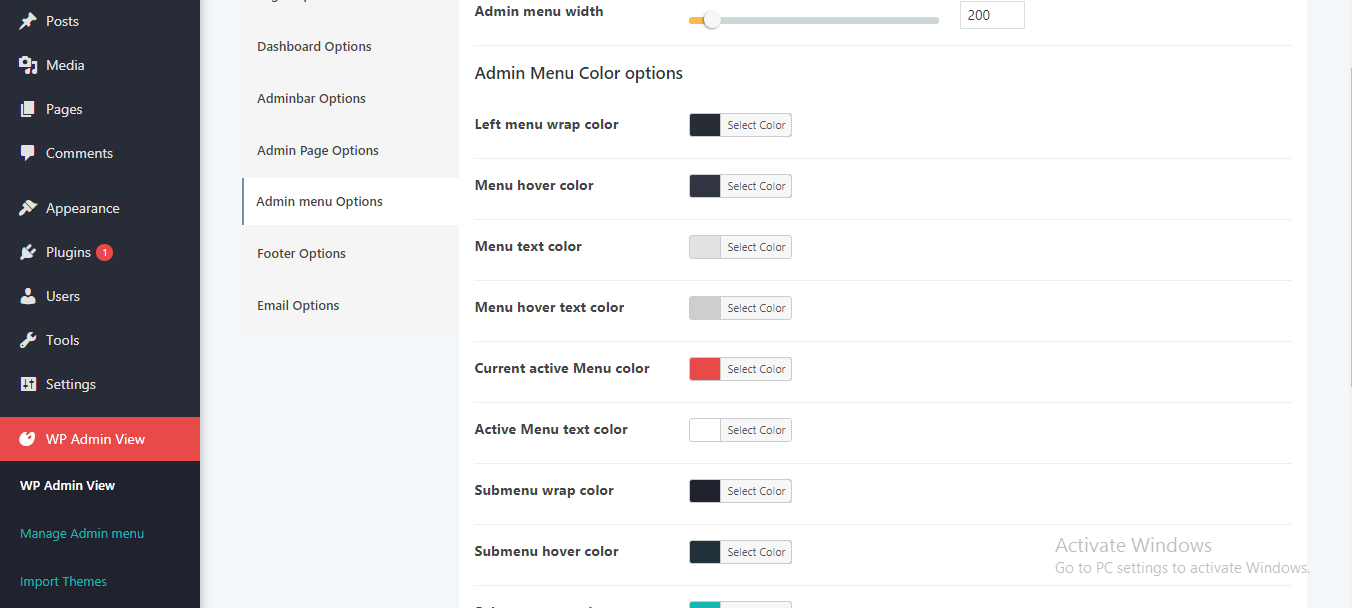Click the Current active Menu color swatch

(x=705, y=369)
